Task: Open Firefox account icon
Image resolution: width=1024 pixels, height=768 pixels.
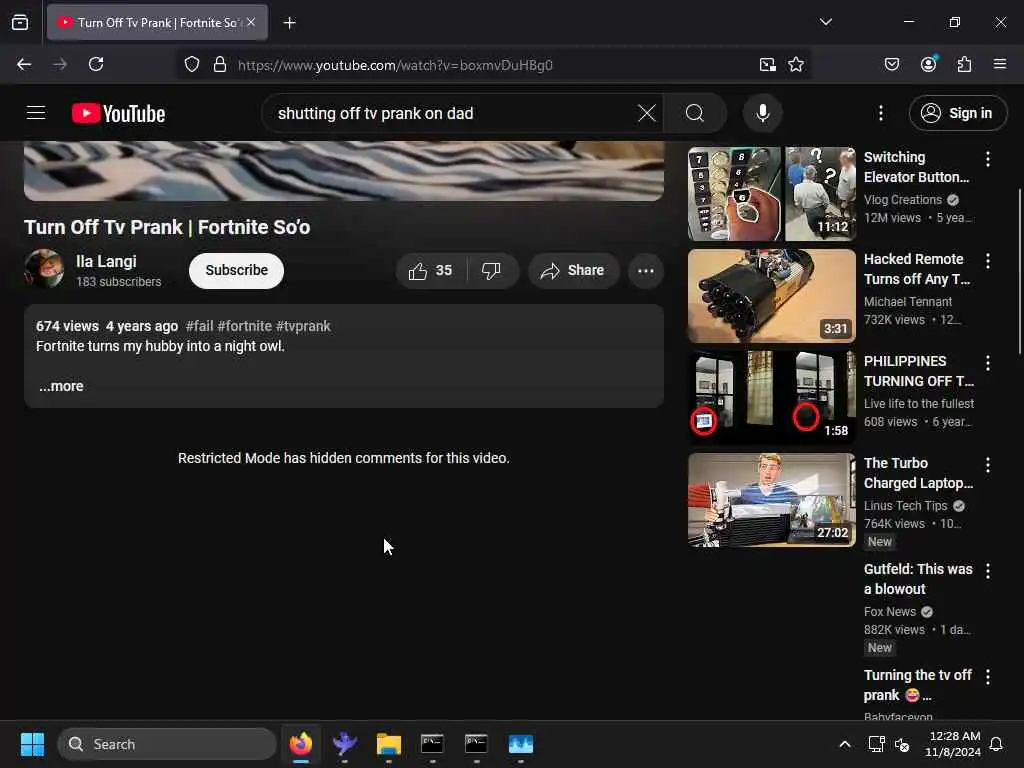Action: 928,64
